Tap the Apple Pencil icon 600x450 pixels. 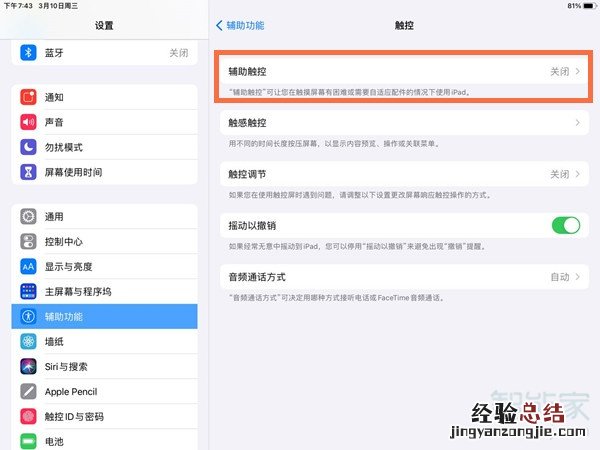28,391
